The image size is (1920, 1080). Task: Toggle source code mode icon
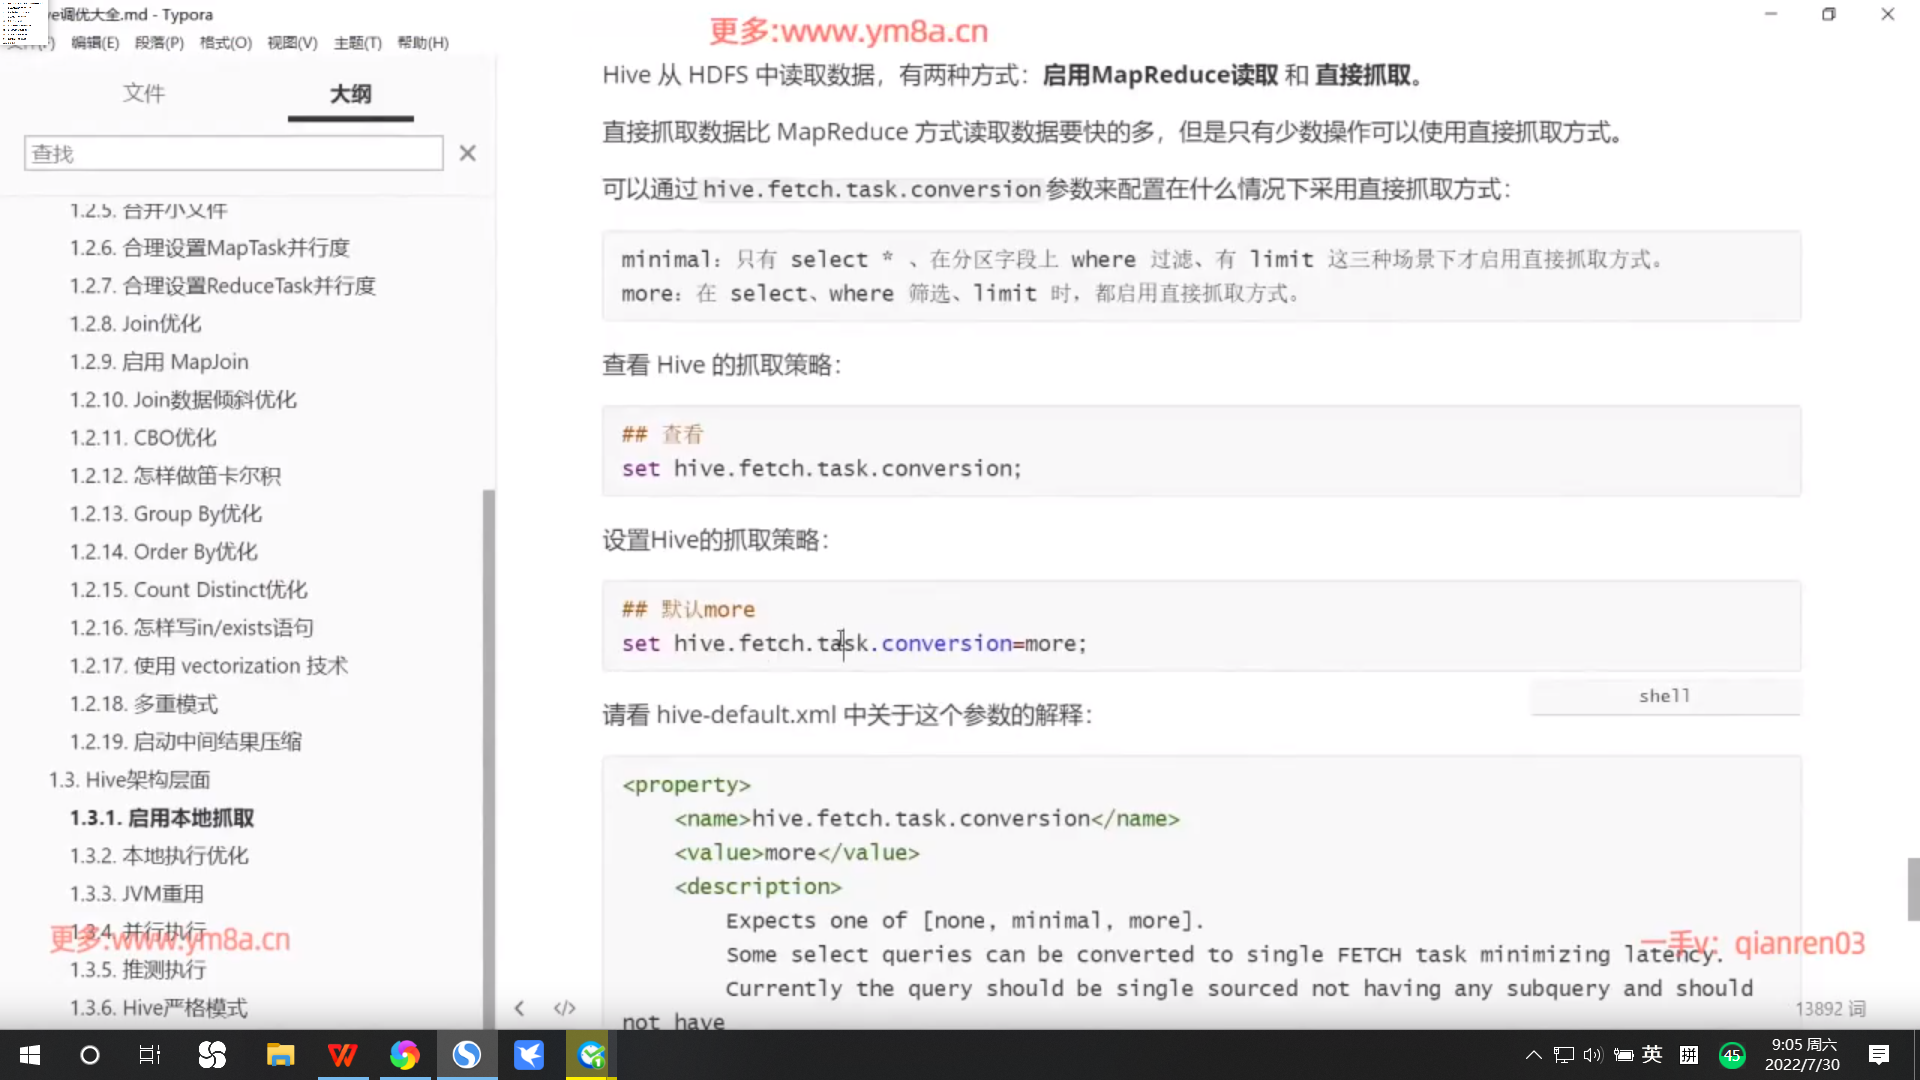pyautogui.click(x=565, y=1008)
